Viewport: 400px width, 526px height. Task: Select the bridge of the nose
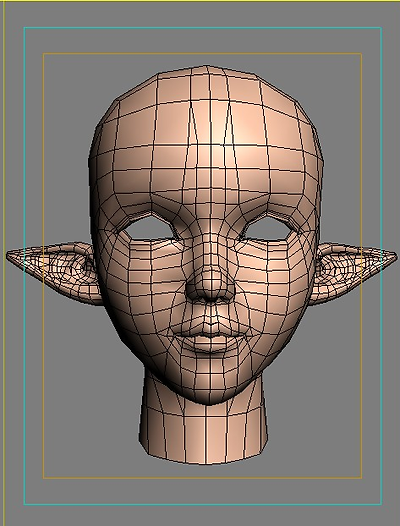(x=209, y=242)
